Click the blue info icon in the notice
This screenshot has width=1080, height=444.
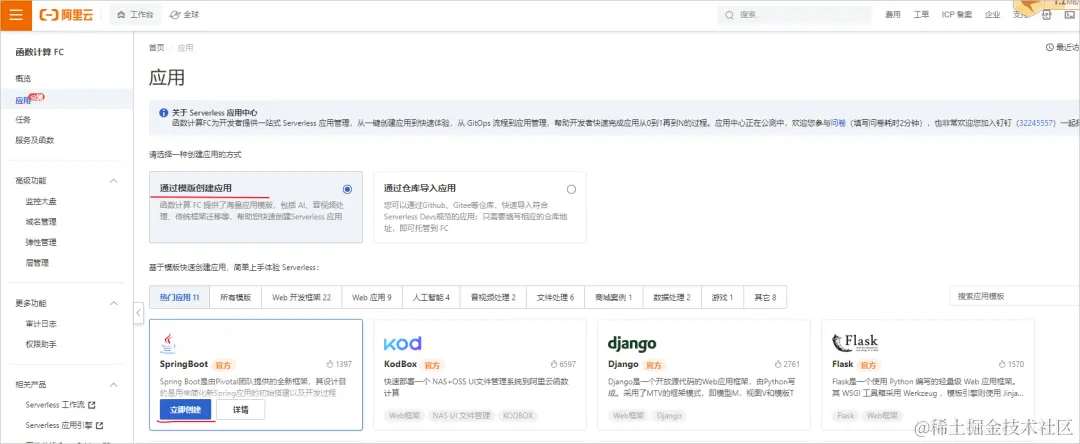pos(163,113)
